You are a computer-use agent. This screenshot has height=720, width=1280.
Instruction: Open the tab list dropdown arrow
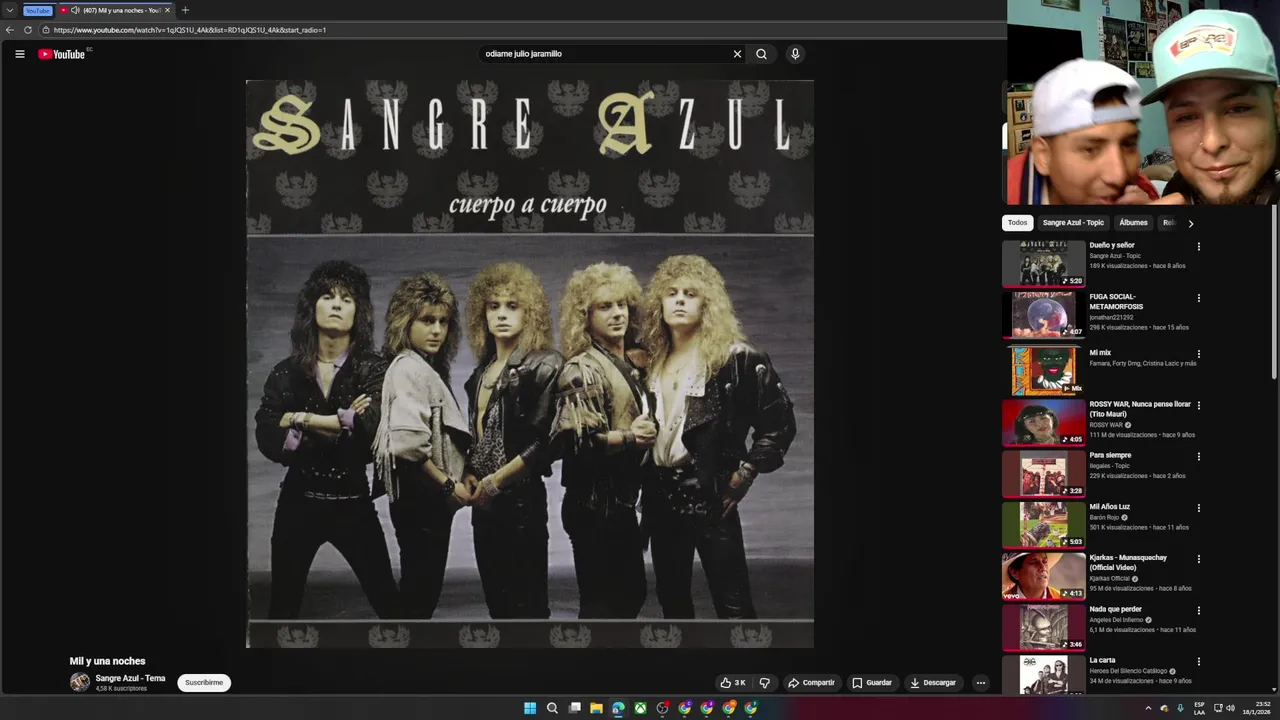(x=9, y=10)
